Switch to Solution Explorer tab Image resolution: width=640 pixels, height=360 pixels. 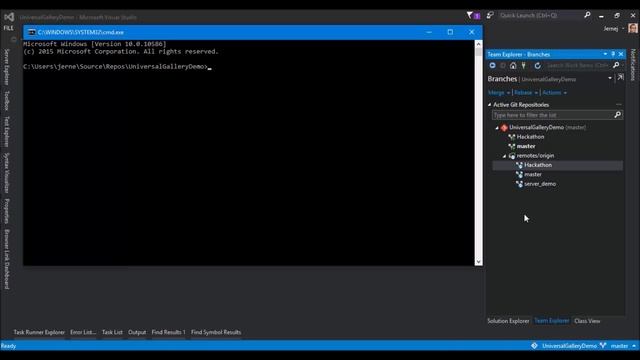coord(508,321)
